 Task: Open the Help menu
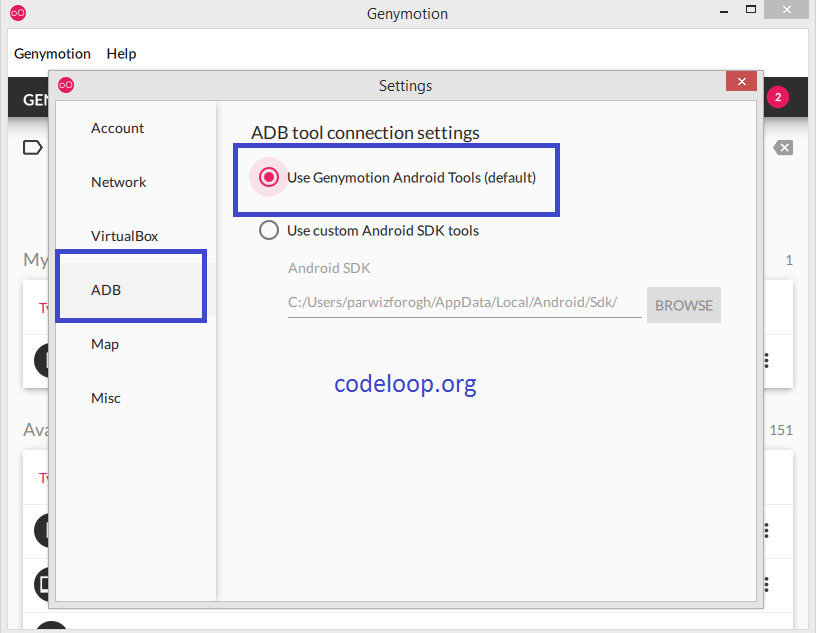(121, 54)
